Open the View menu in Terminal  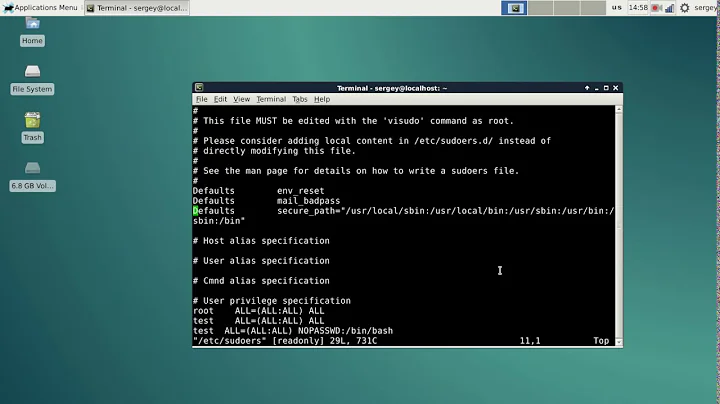point(242,99)
